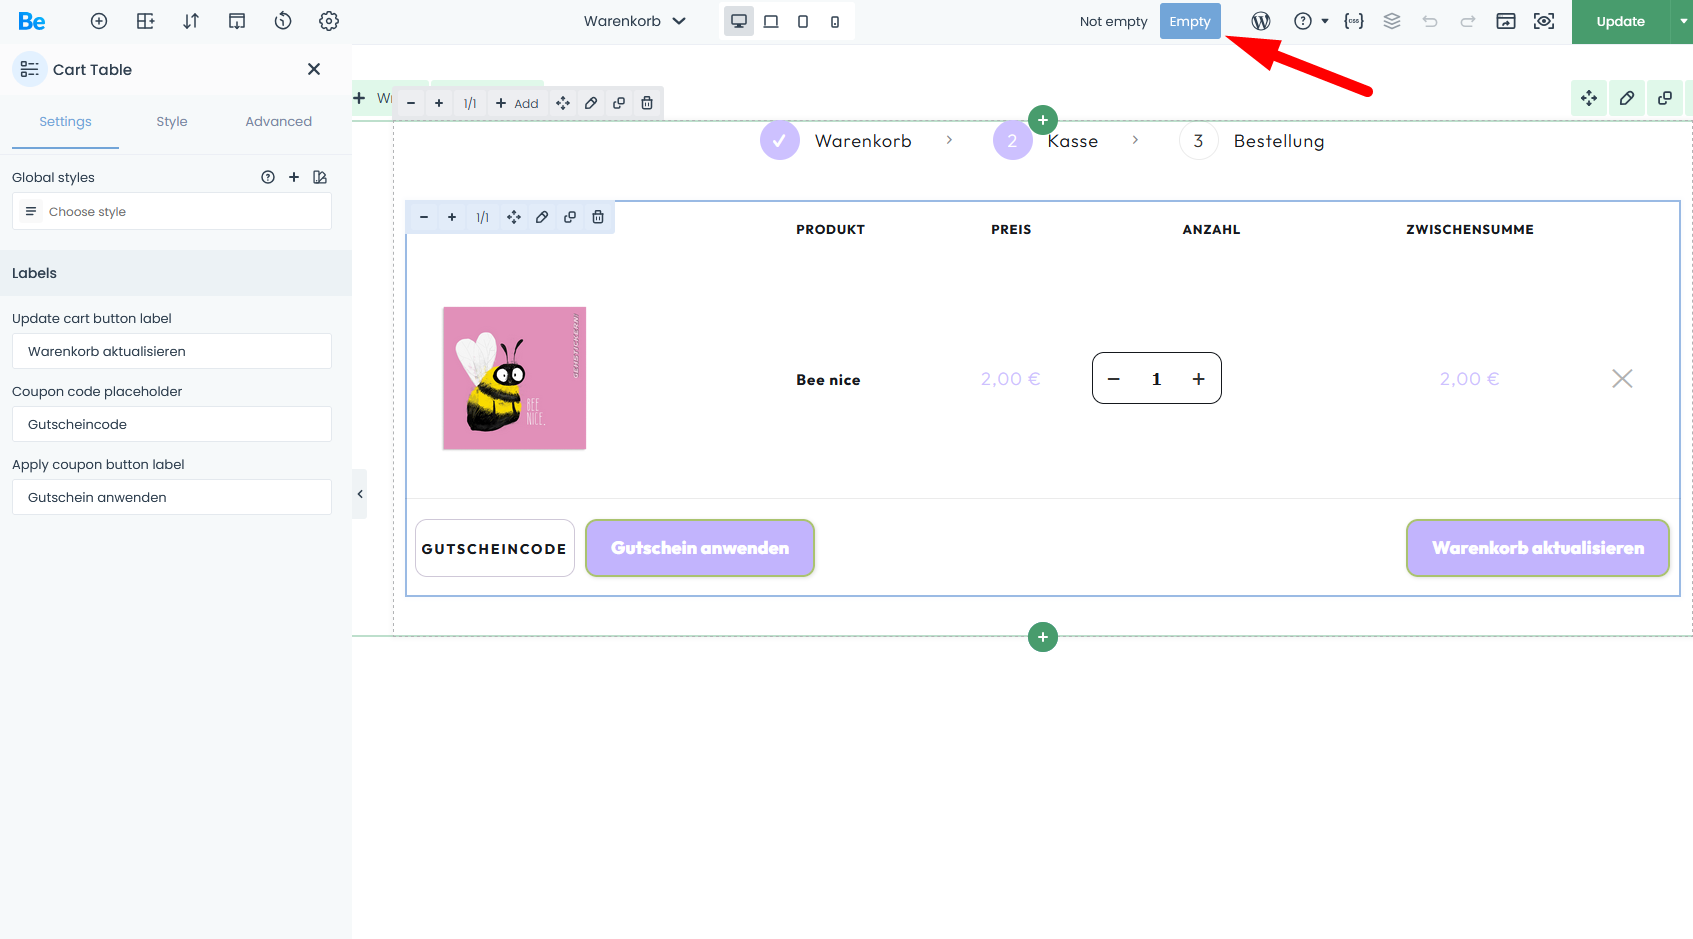Open the Advanced tab
Screen dimensions: 1693x939
(278, 122)
